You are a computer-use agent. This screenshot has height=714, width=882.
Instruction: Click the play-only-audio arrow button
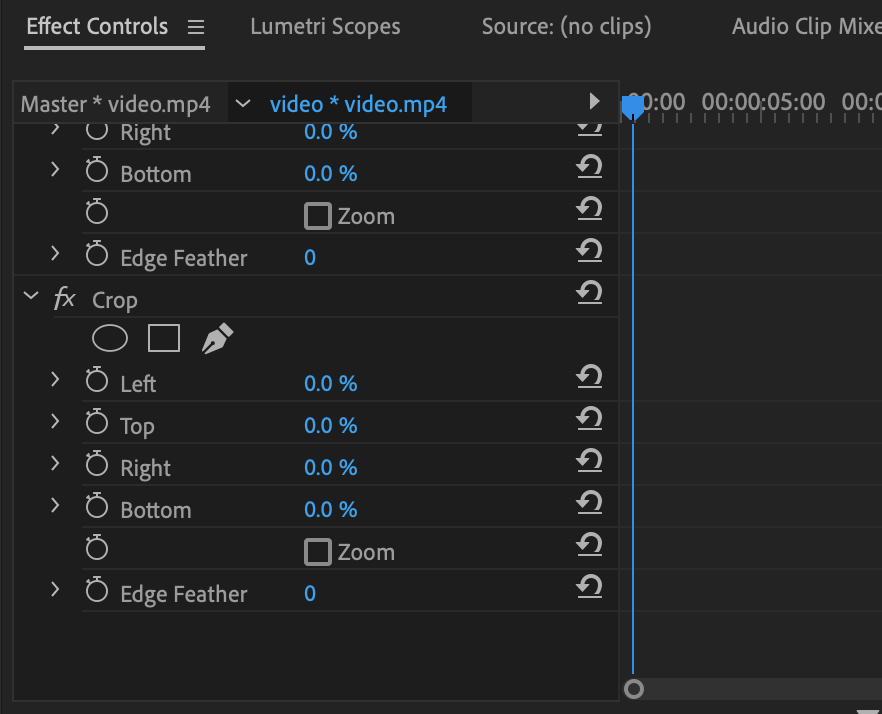point(595,101)
